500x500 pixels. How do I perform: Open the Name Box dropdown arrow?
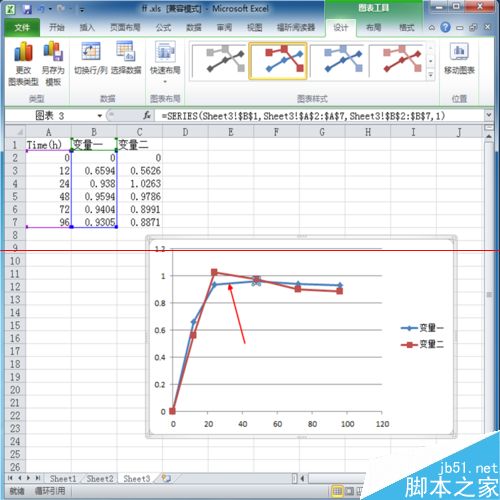(100, 116)
